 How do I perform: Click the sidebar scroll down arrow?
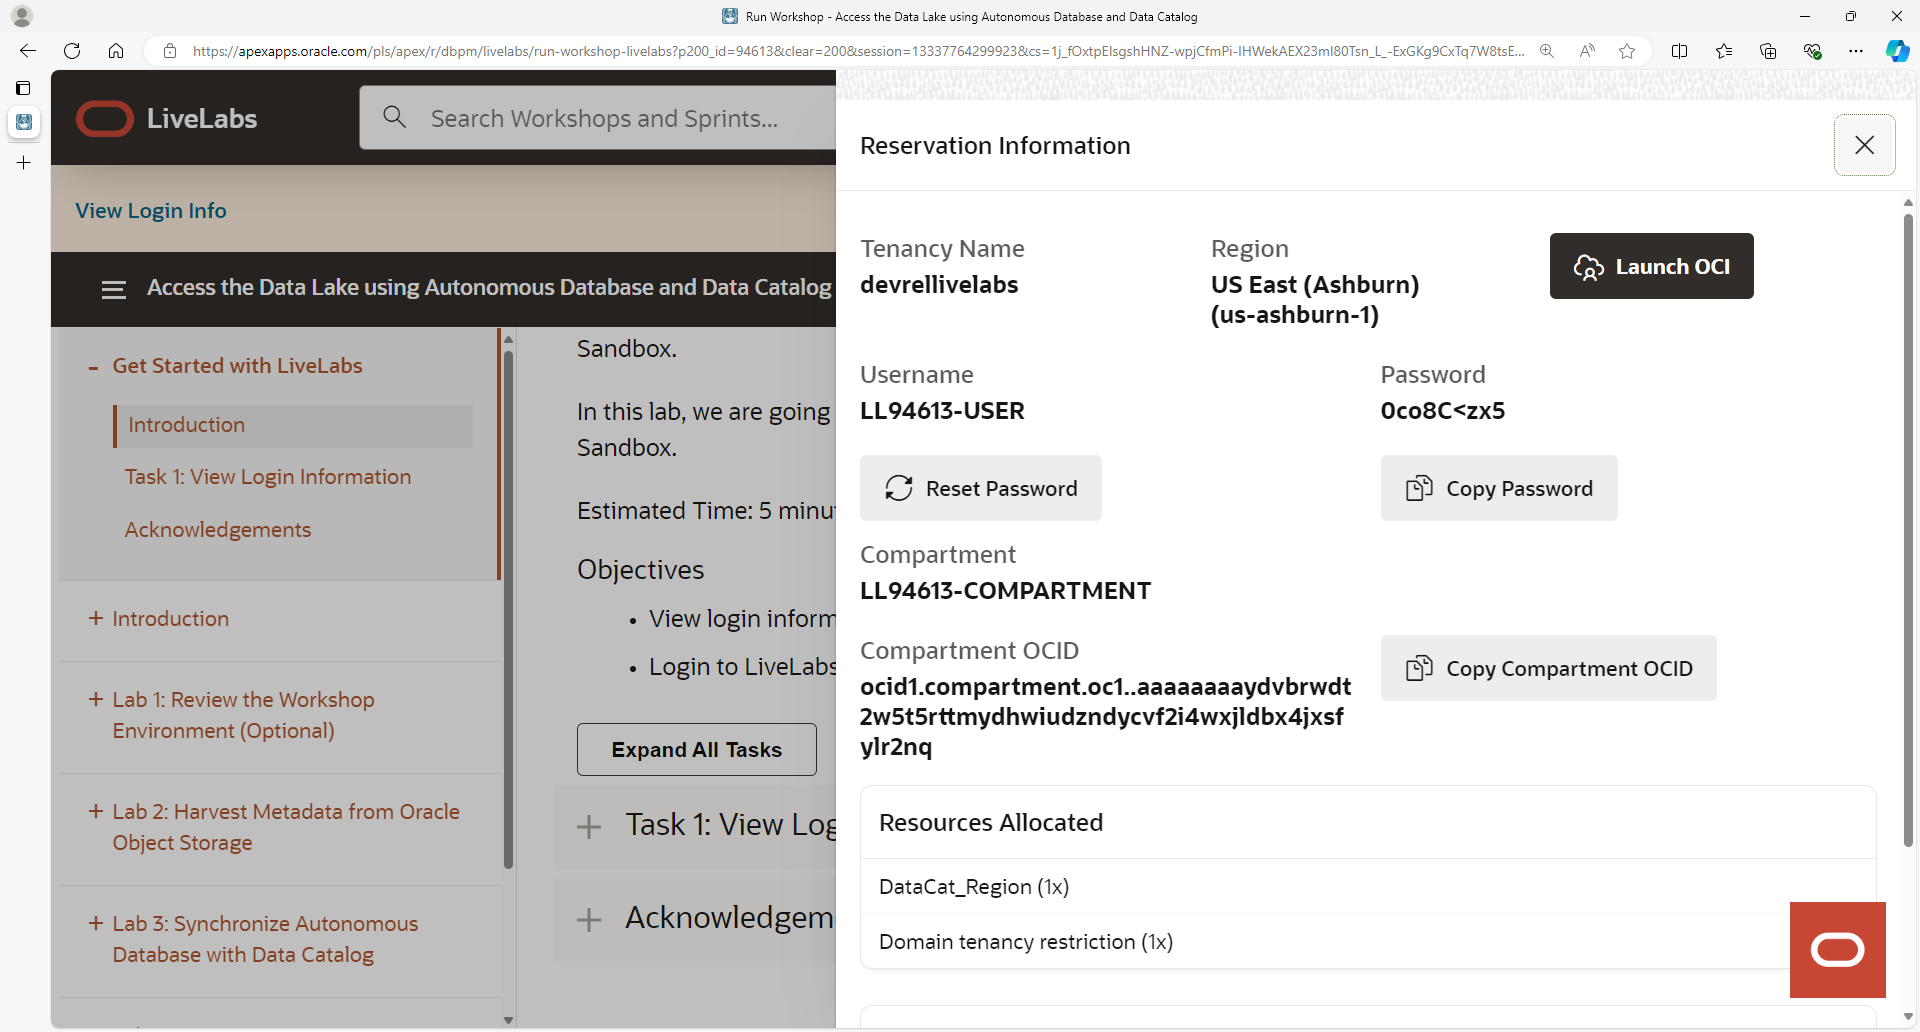[x=508, y=1020]
